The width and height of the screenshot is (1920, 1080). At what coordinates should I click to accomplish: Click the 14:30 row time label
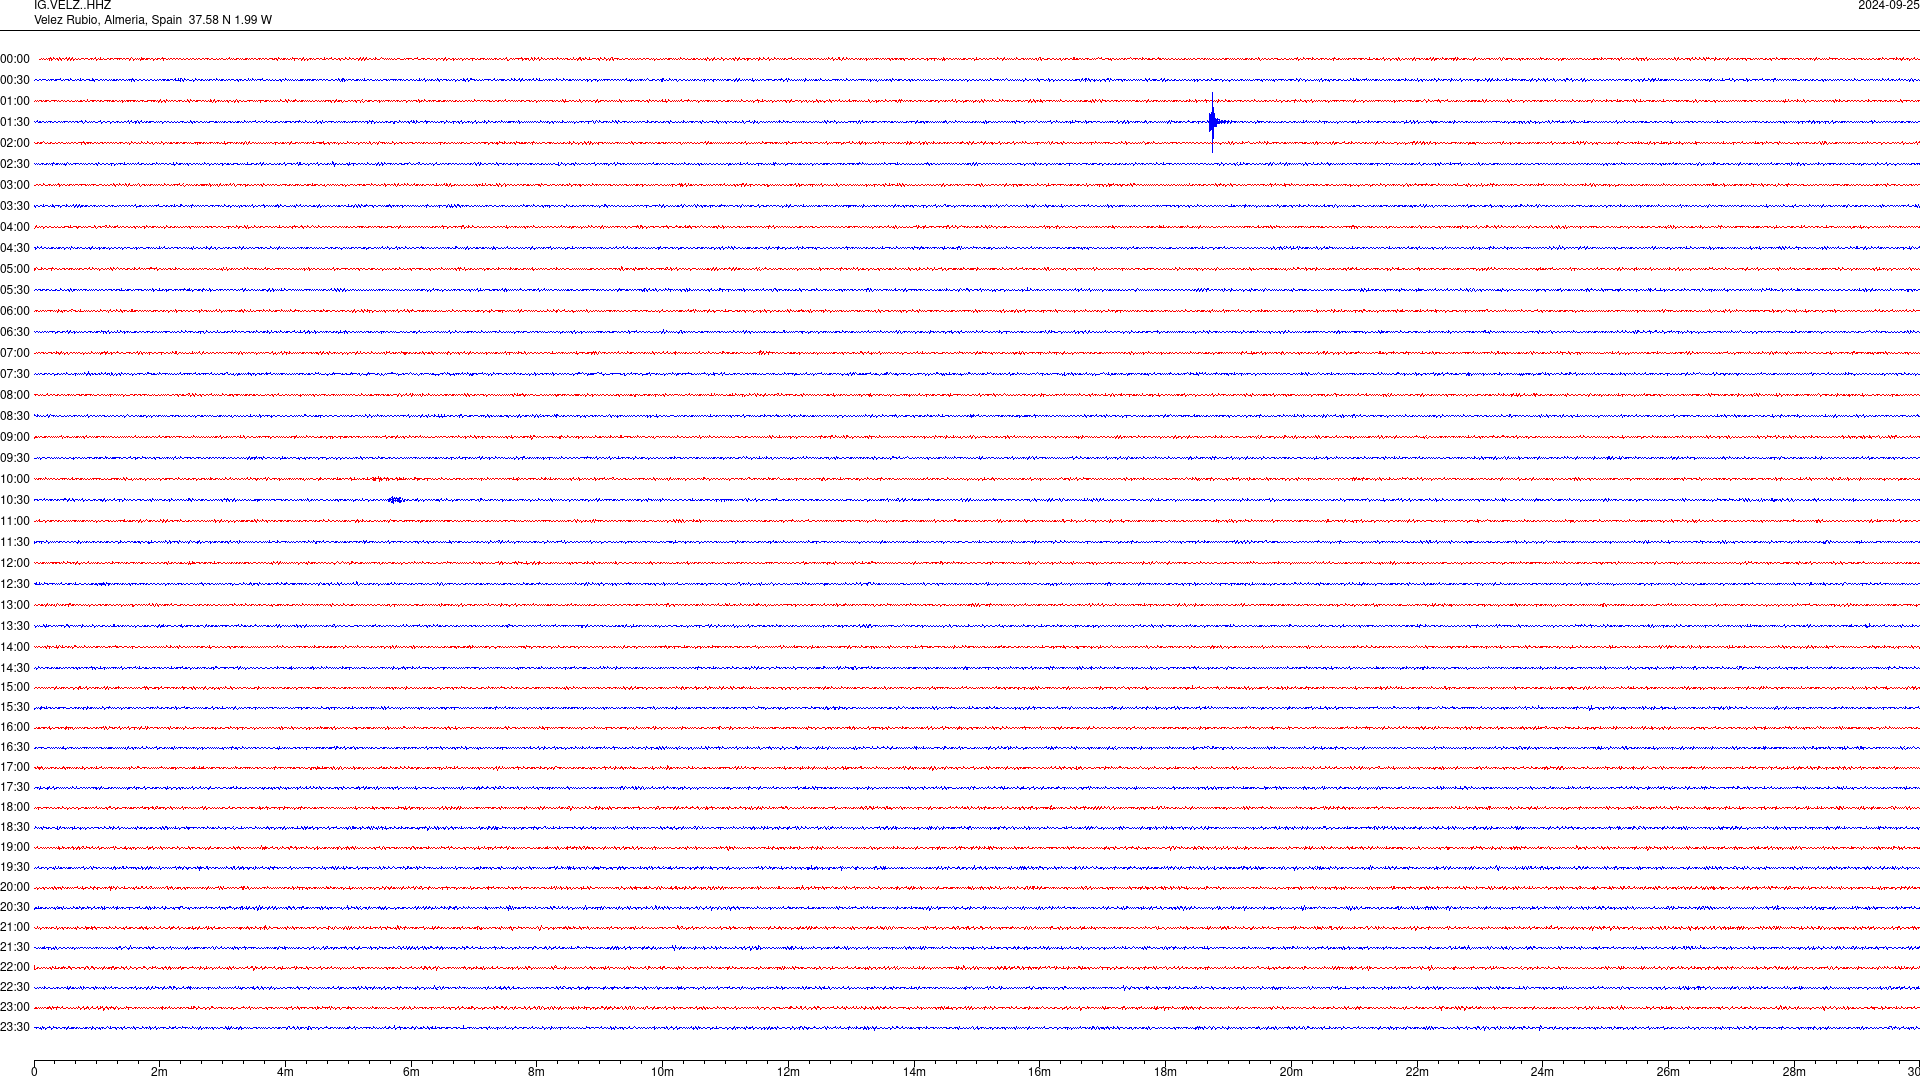point(15,668)
